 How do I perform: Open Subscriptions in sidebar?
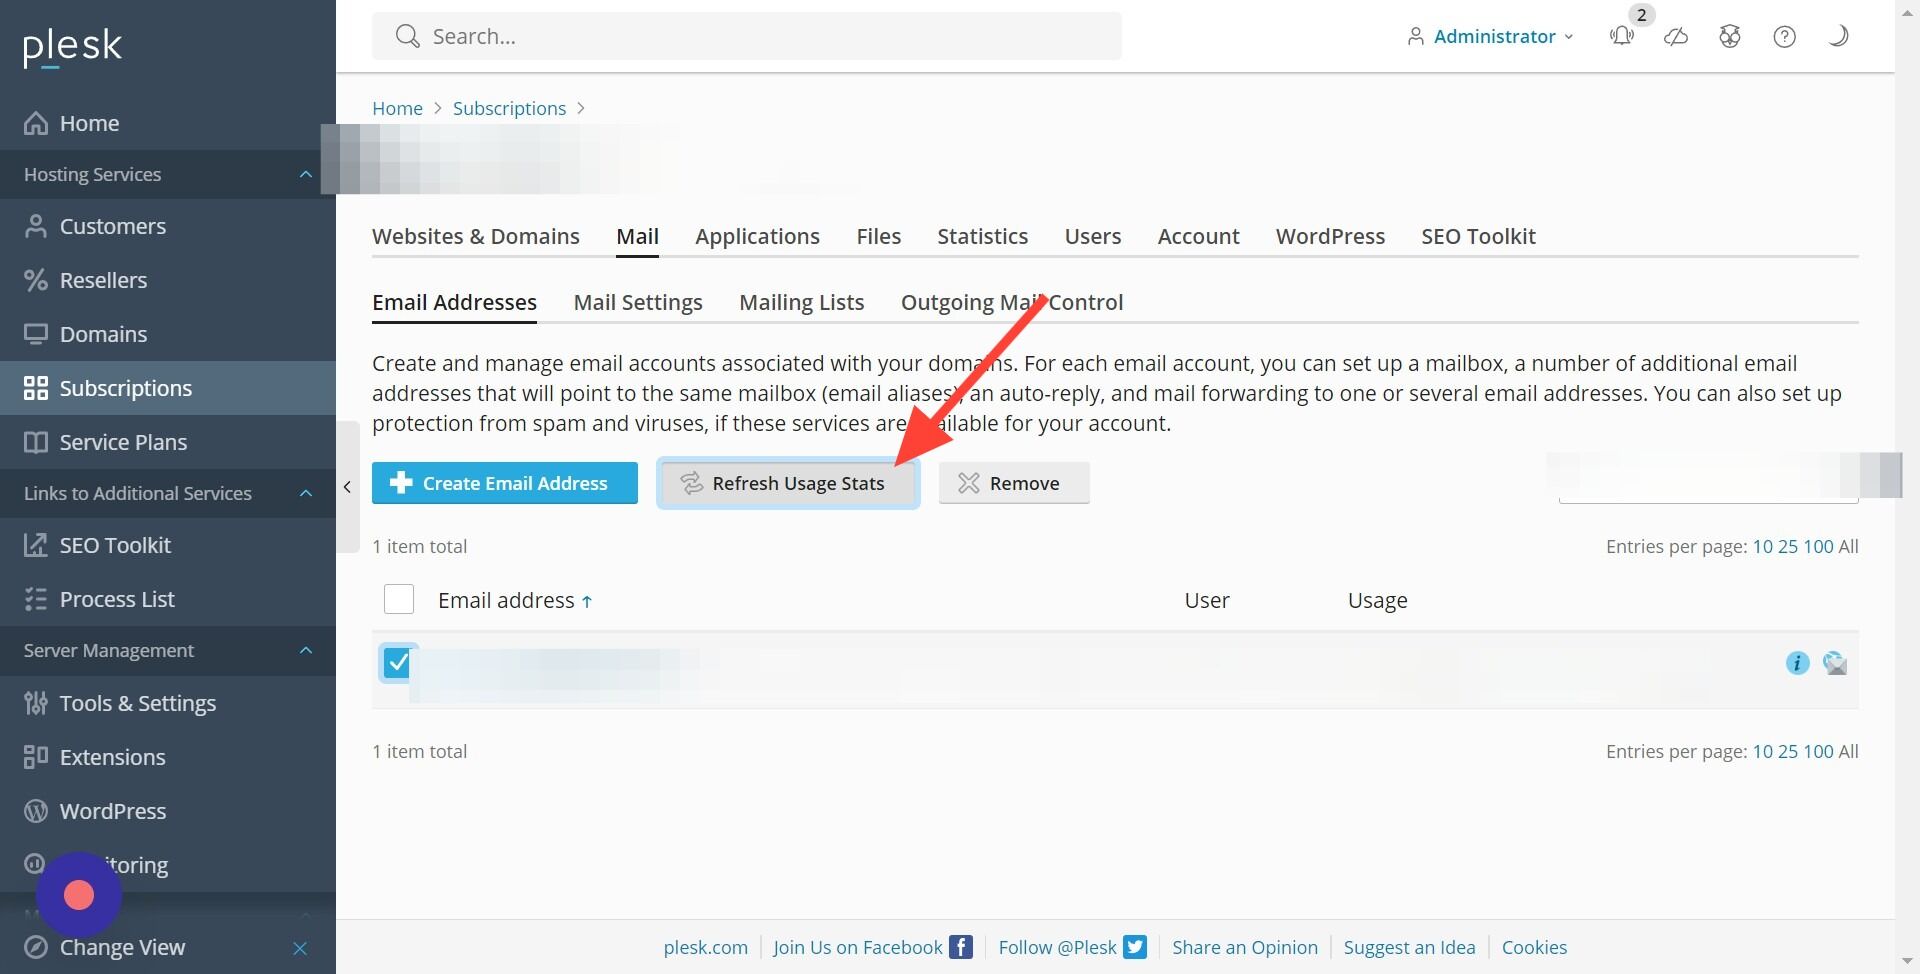point(168,388)
